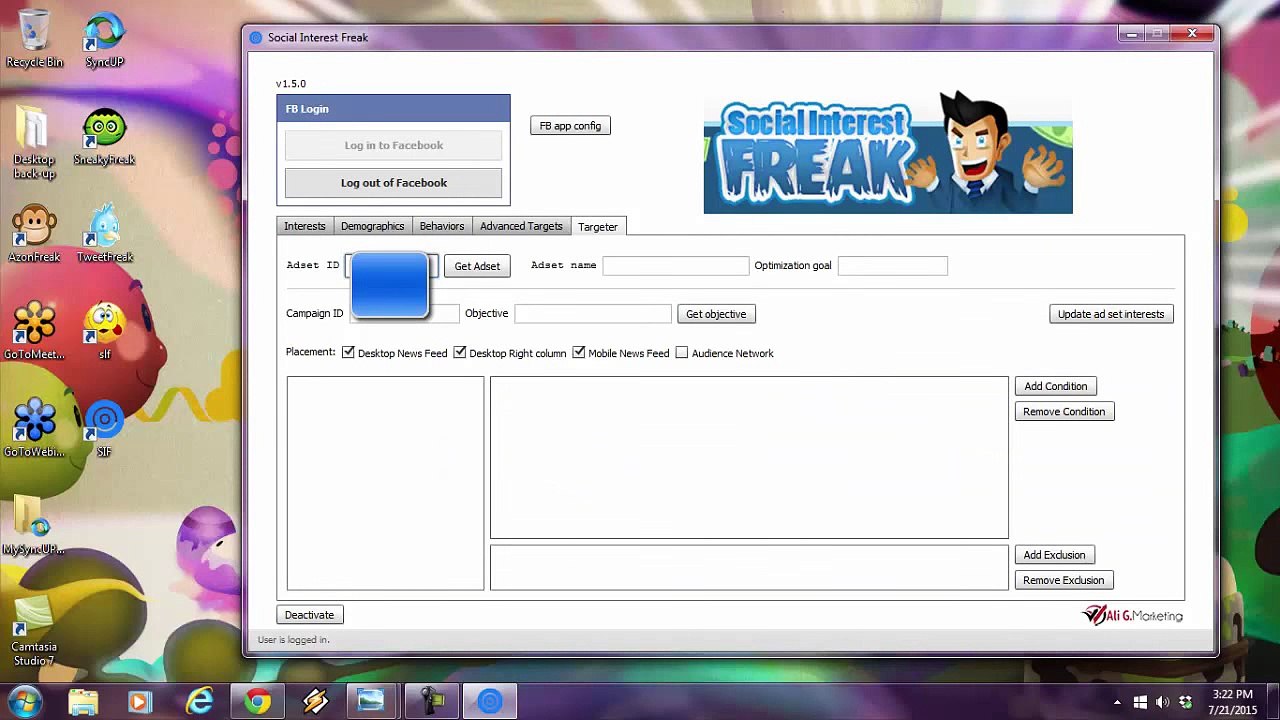
Task: Click into the Objective text field
Action: (x=593, y=314)
